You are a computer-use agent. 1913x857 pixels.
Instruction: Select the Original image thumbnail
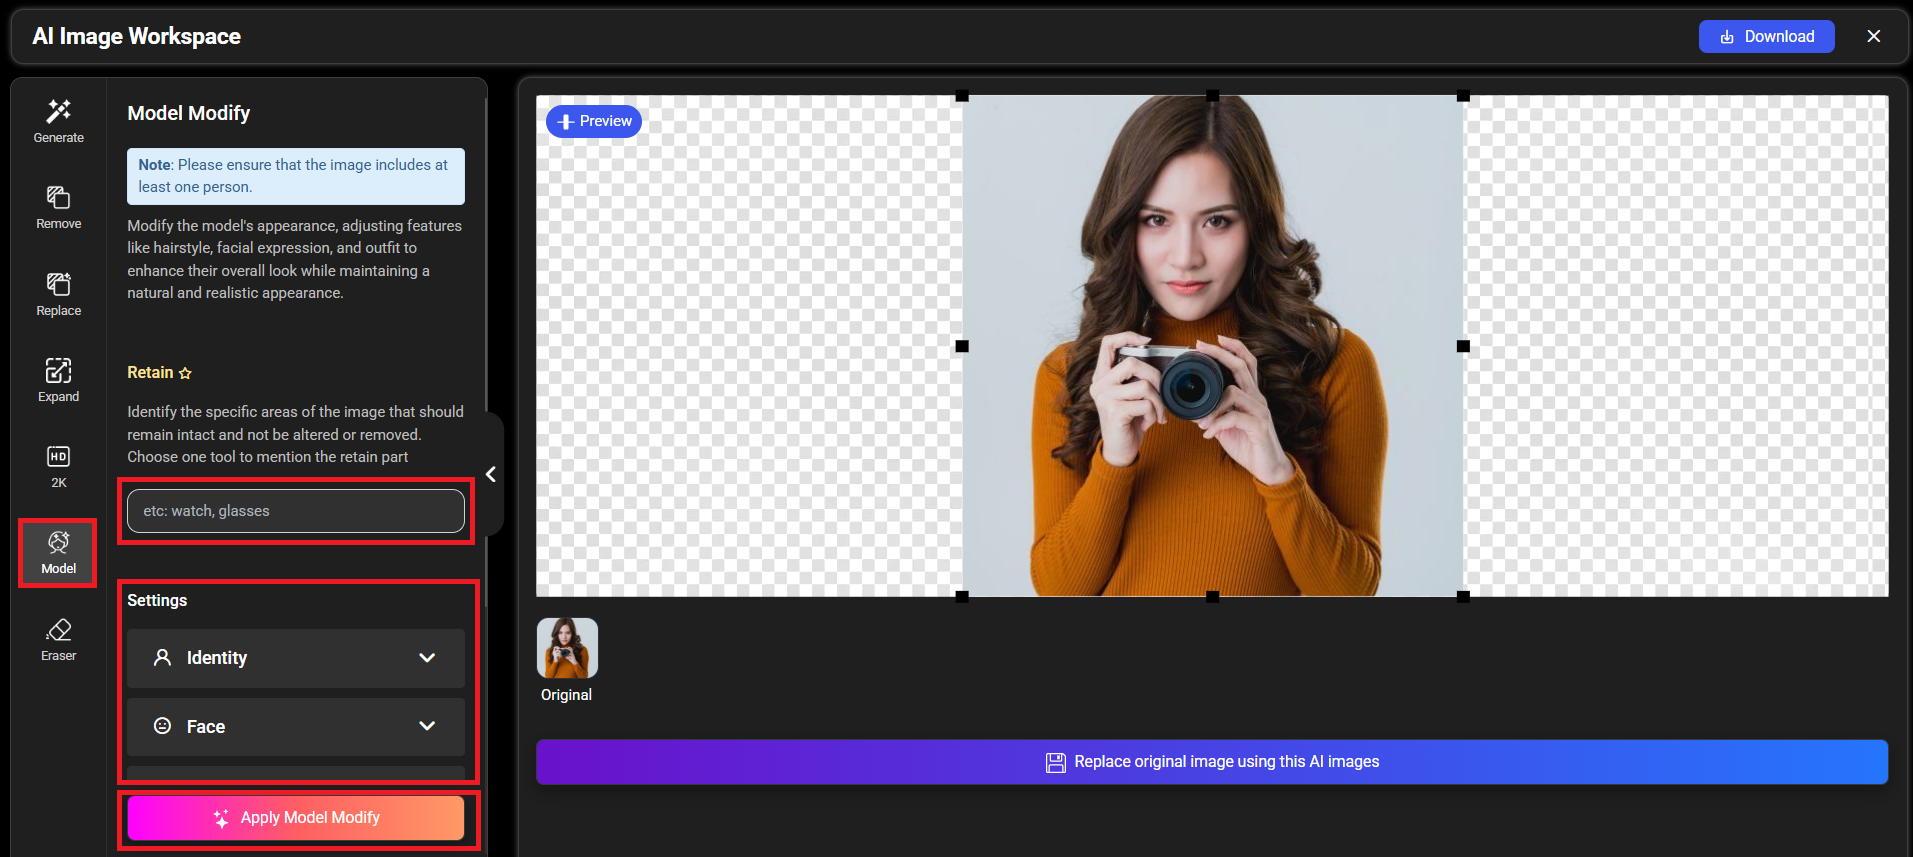(x=567, y=648)
